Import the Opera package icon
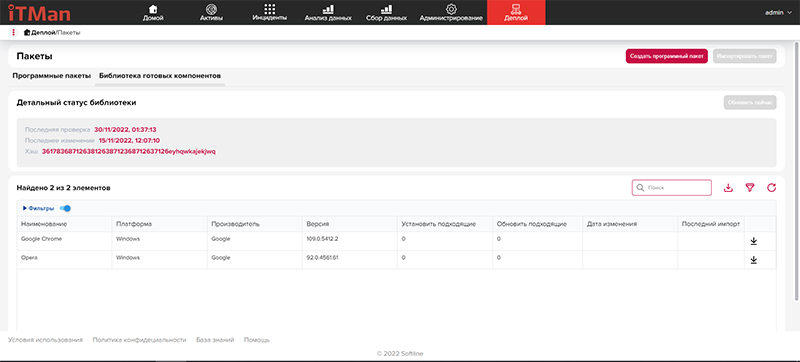Viewport: 800px width, 362px height. 754,260
